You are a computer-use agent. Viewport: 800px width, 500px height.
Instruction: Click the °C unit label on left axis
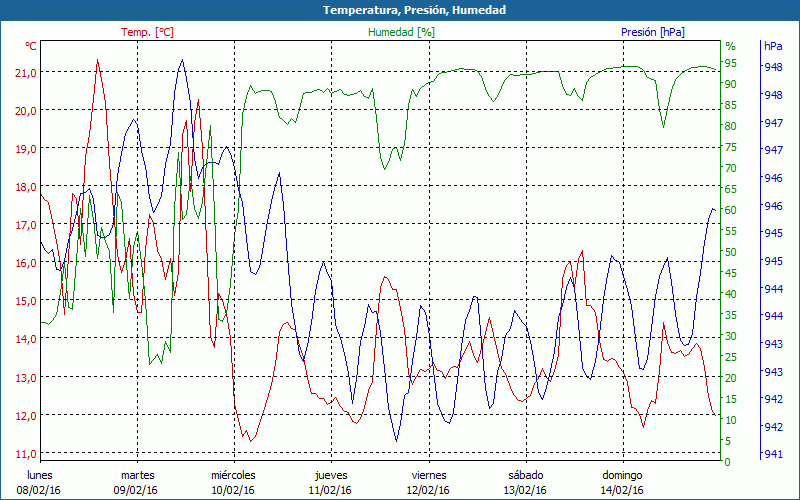click(x=30, y=46)
